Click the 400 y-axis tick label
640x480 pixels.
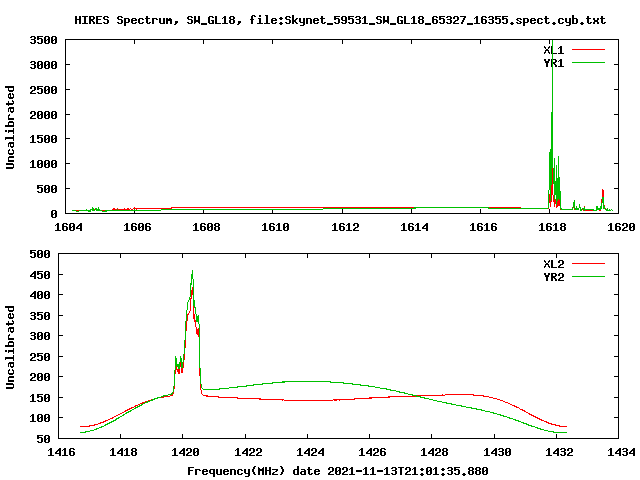(40, 295)
